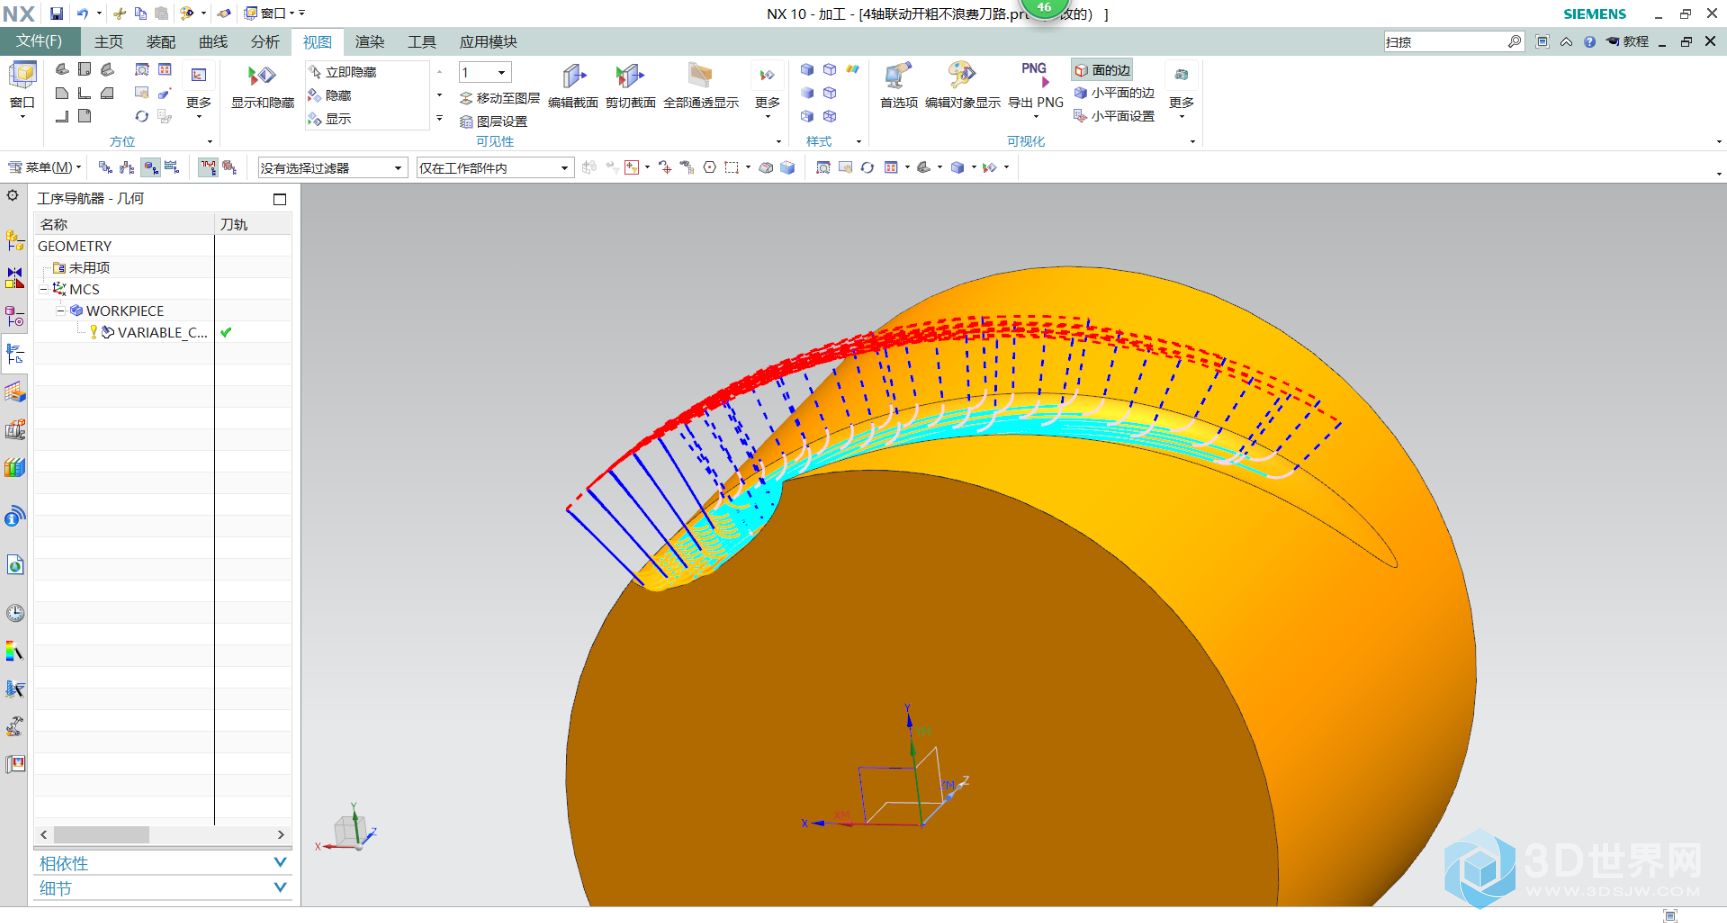This screenshot has height=923, width=1727.
Task: Open 图层设置
Action: pos(494,121)
